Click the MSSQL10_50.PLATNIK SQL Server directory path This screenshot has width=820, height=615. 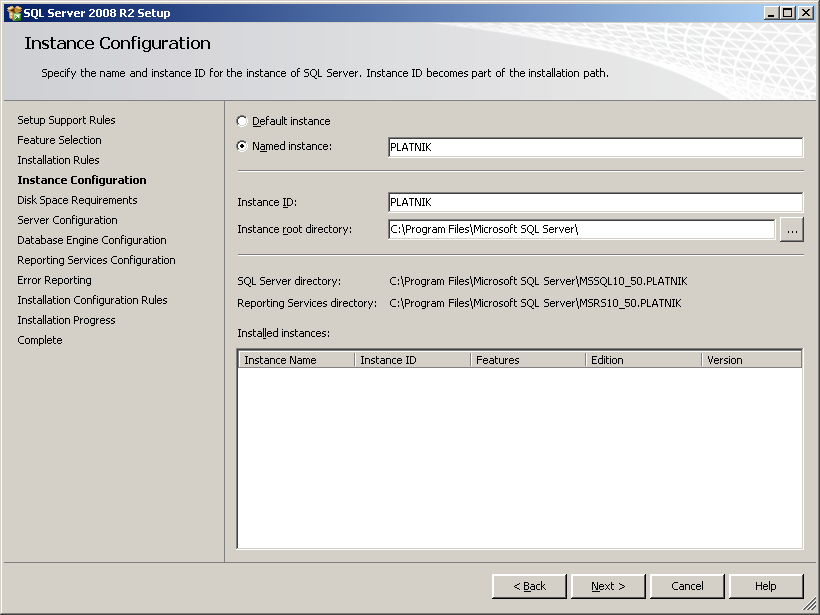(538, 281)
